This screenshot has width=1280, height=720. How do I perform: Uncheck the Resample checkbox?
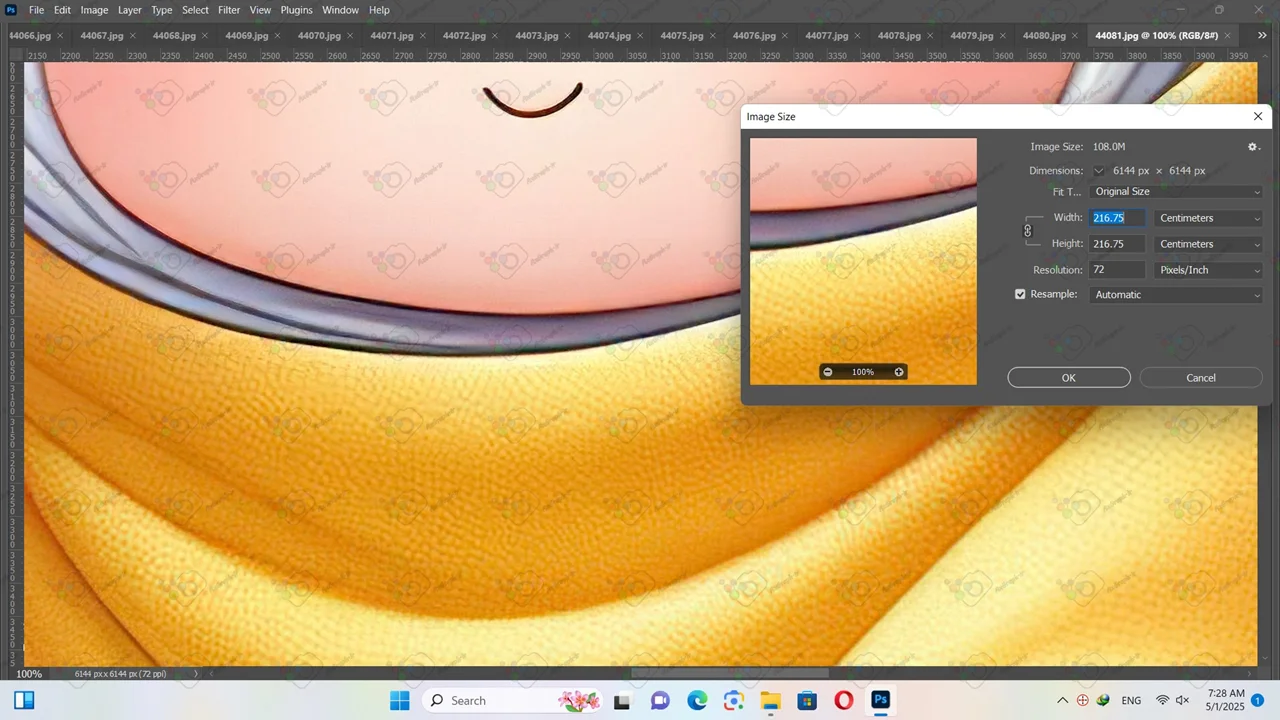1020,295
